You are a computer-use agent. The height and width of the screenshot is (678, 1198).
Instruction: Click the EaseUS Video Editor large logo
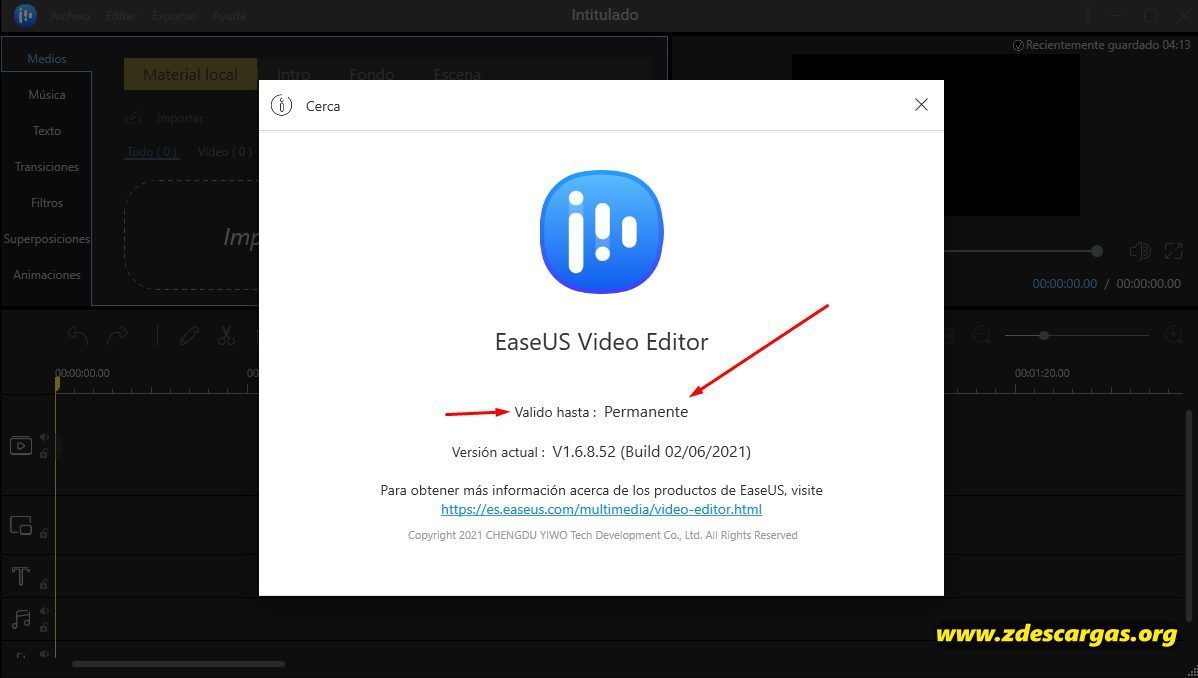click(601, 232)
